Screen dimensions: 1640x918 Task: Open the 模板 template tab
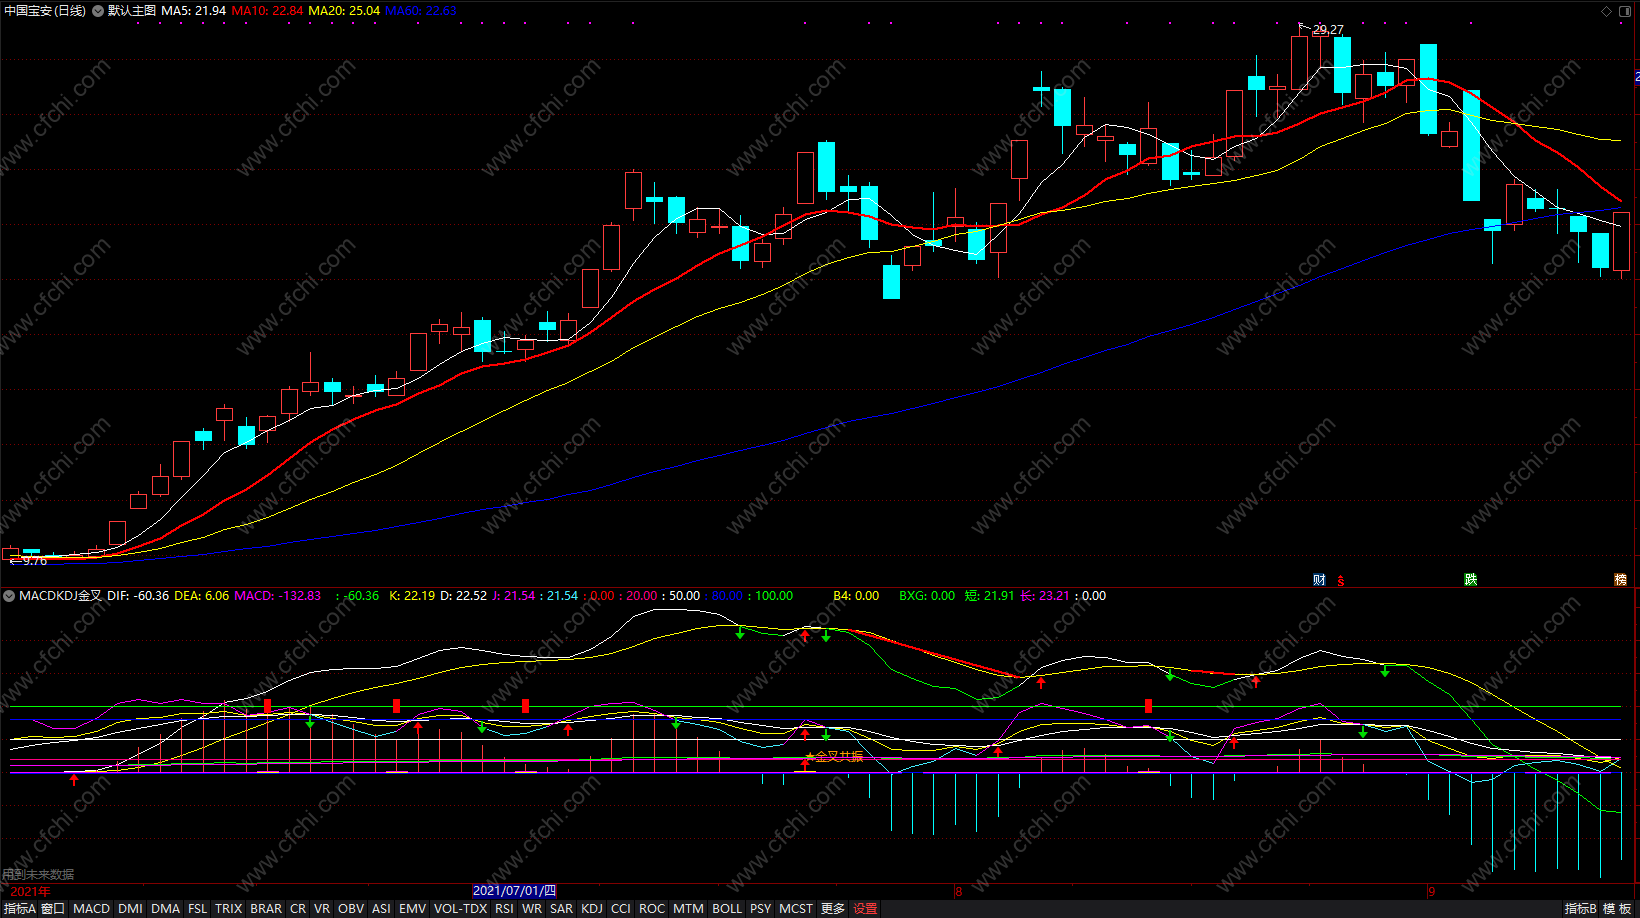coord(1617,909)
